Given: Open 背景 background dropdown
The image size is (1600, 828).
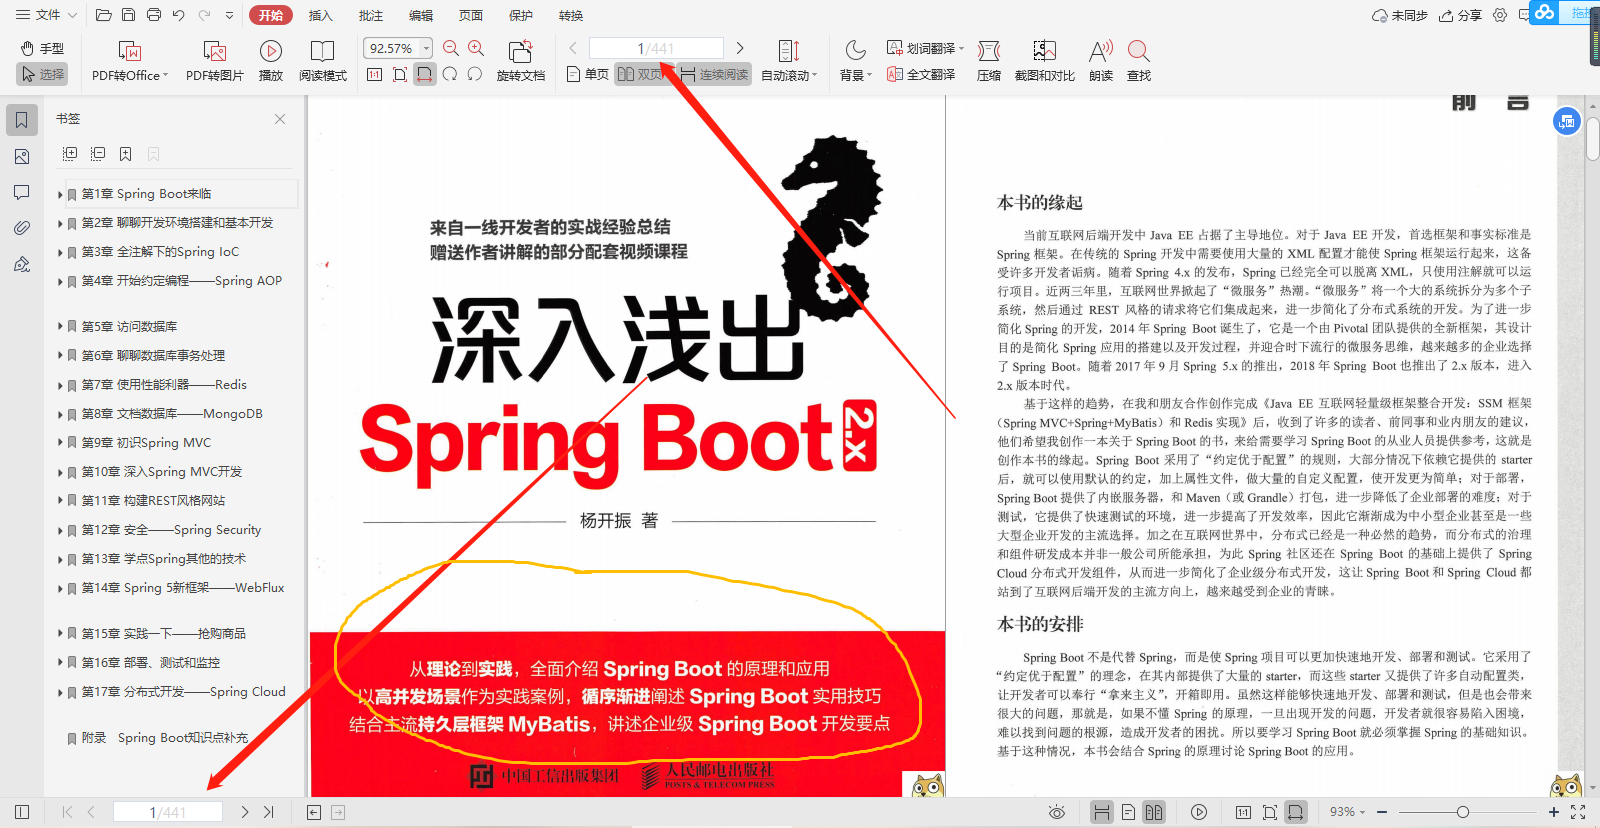Looking at the screenshot, I should click(856, 61).
